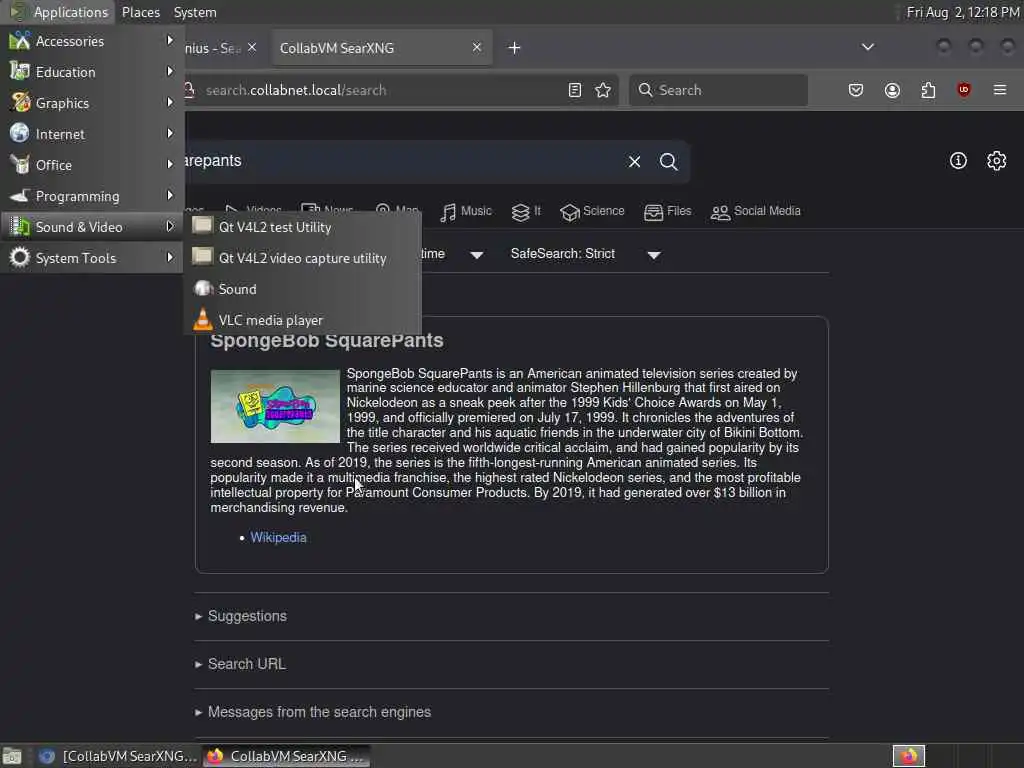Open the Office submenu
This screenshot has height=768, width=1024.
click(x=91, y=165)
